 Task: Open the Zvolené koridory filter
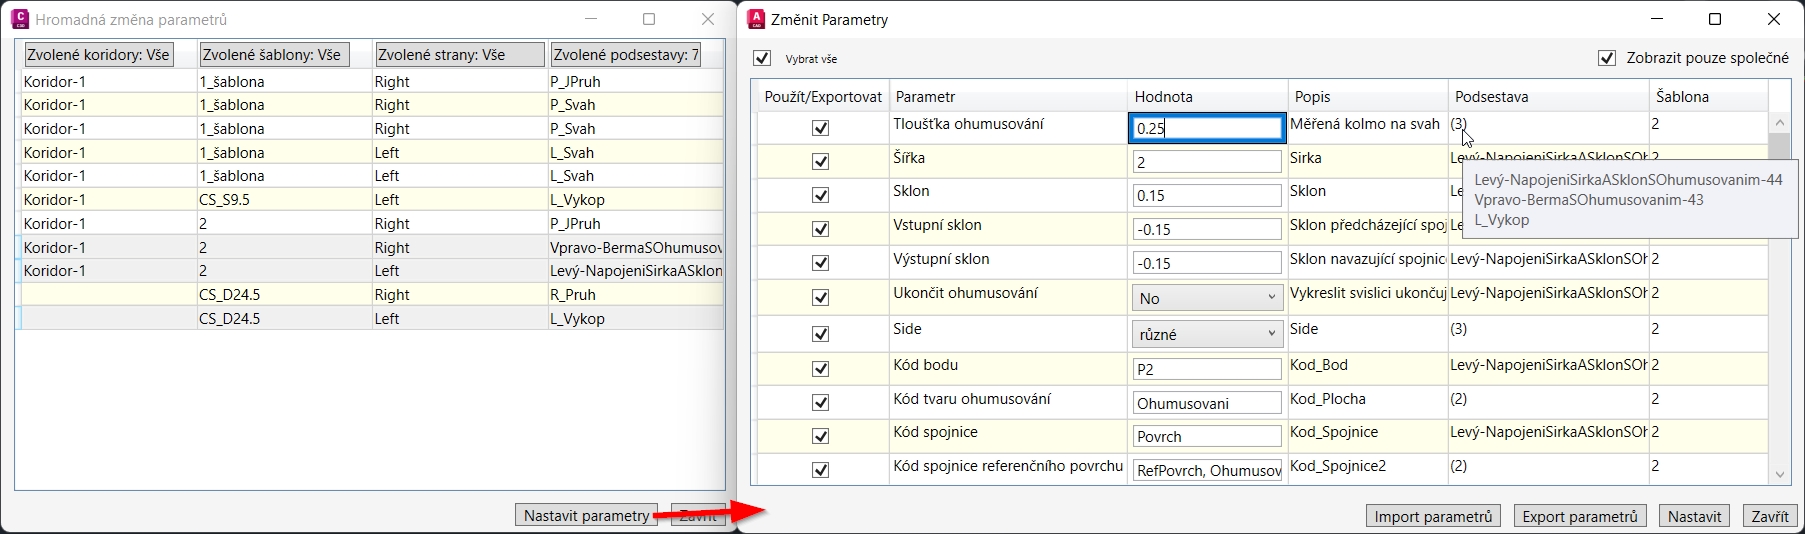tap(98, 55)
